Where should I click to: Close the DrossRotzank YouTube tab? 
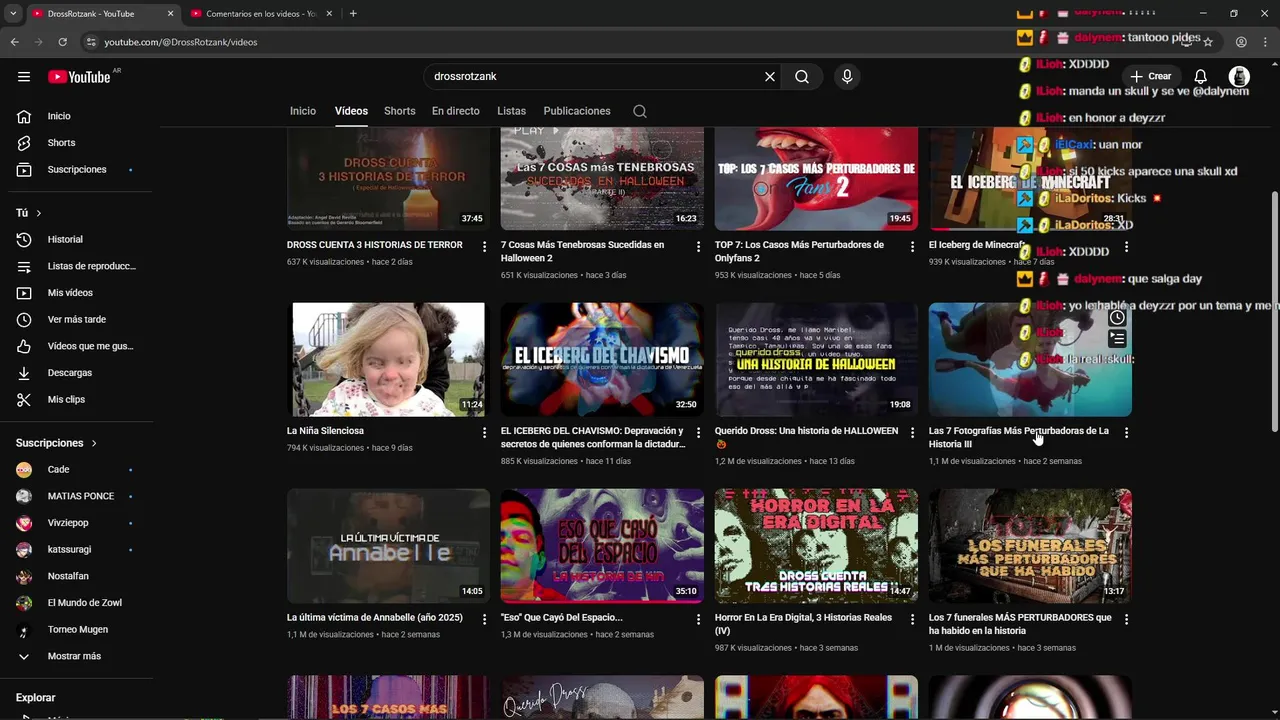170,13
